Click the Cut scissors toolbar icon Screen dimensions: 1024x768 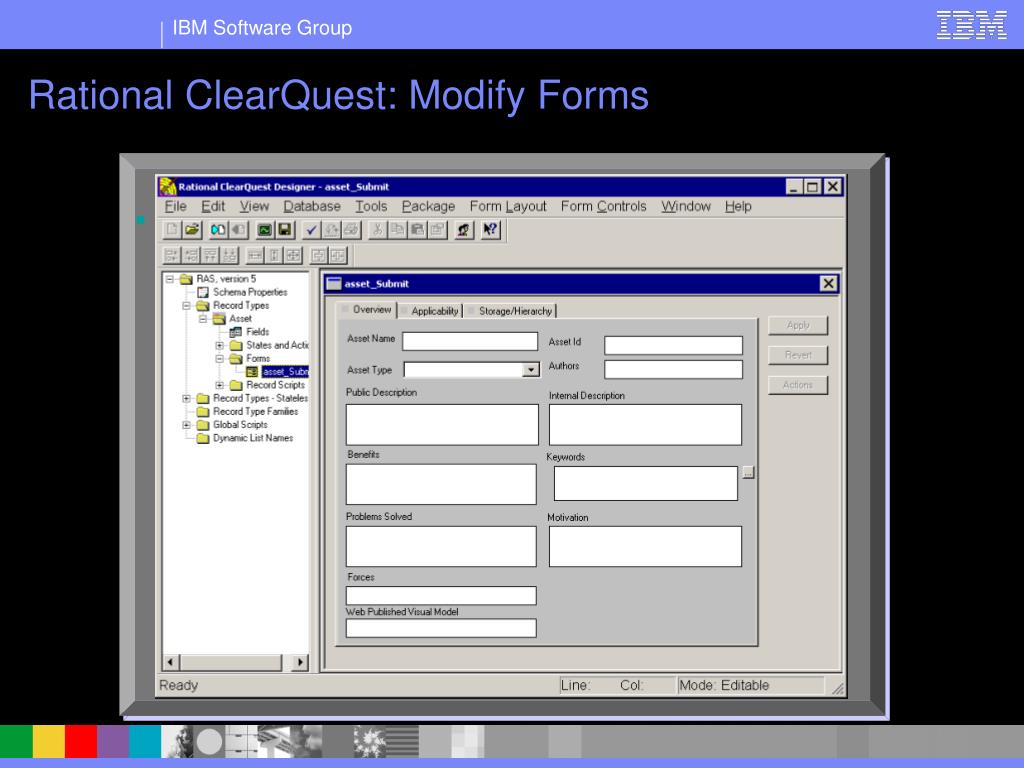point(377,230)
